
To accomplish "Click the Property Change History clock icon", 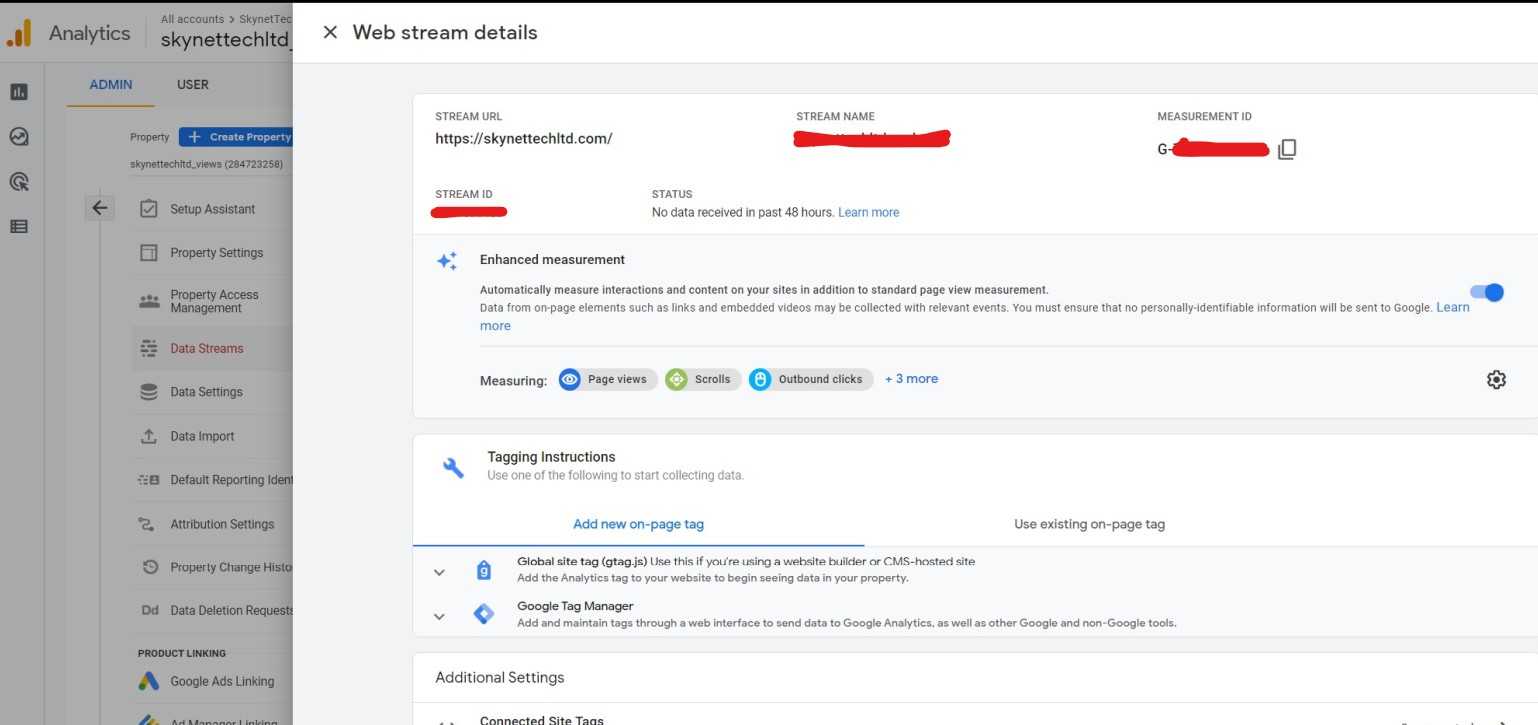I will point(149,567).
